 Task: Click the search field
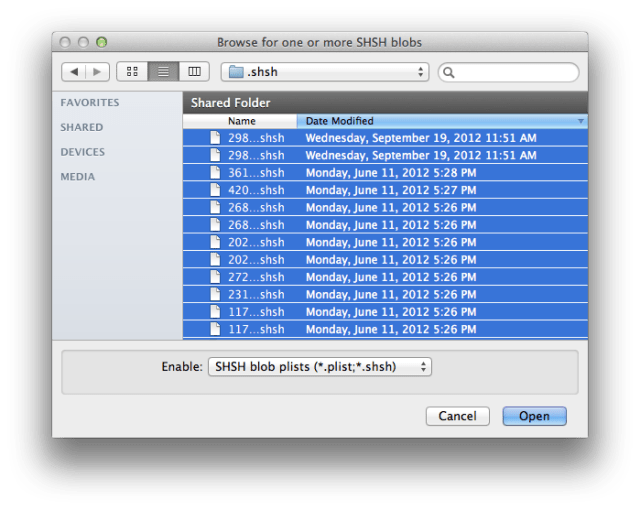click(x=509, y=73)
